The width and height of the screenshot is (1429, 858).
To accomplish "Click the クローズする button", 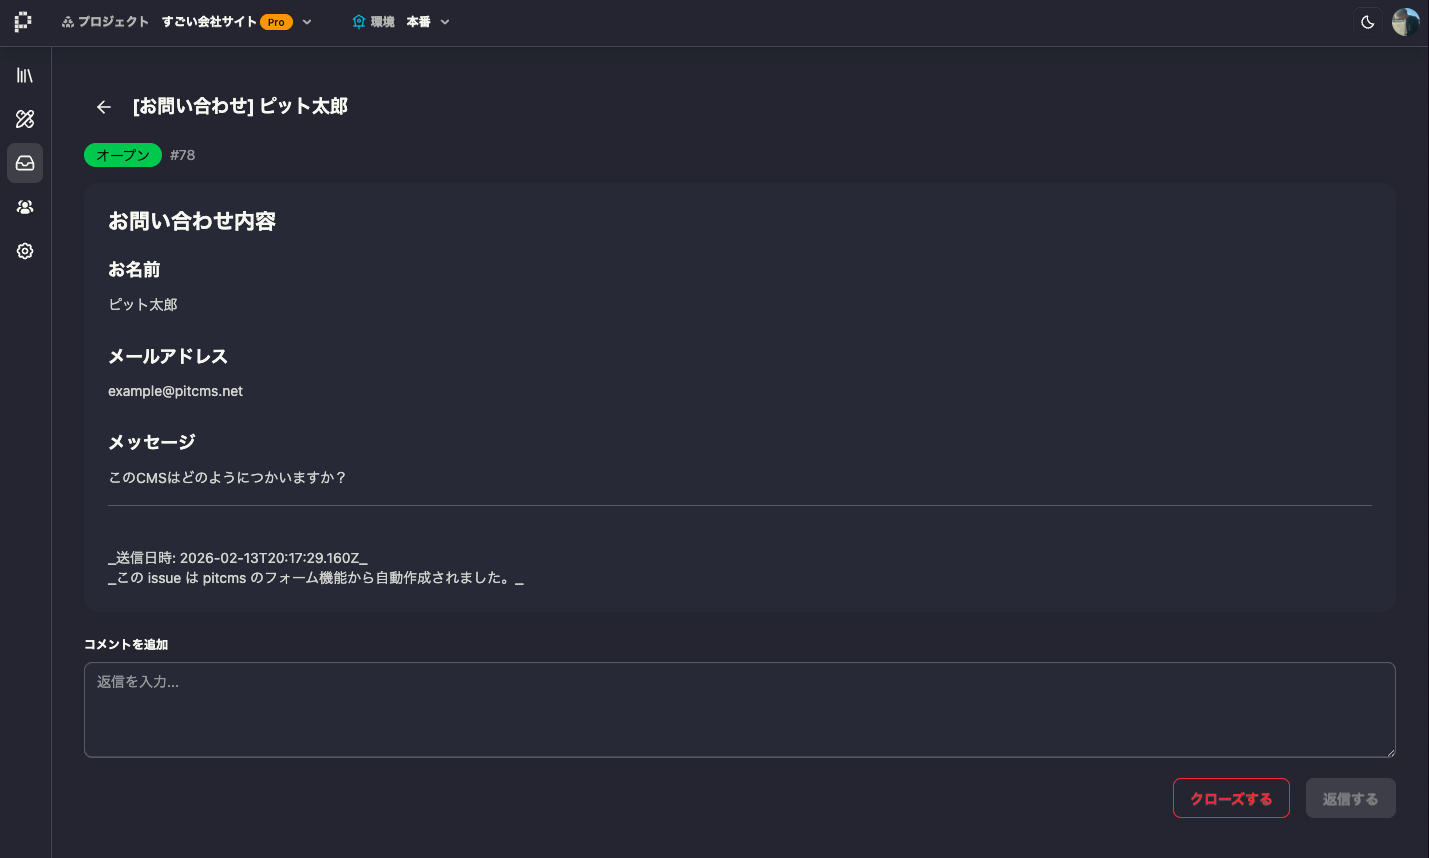I will pyautogui.click(x=1231, y=798).
